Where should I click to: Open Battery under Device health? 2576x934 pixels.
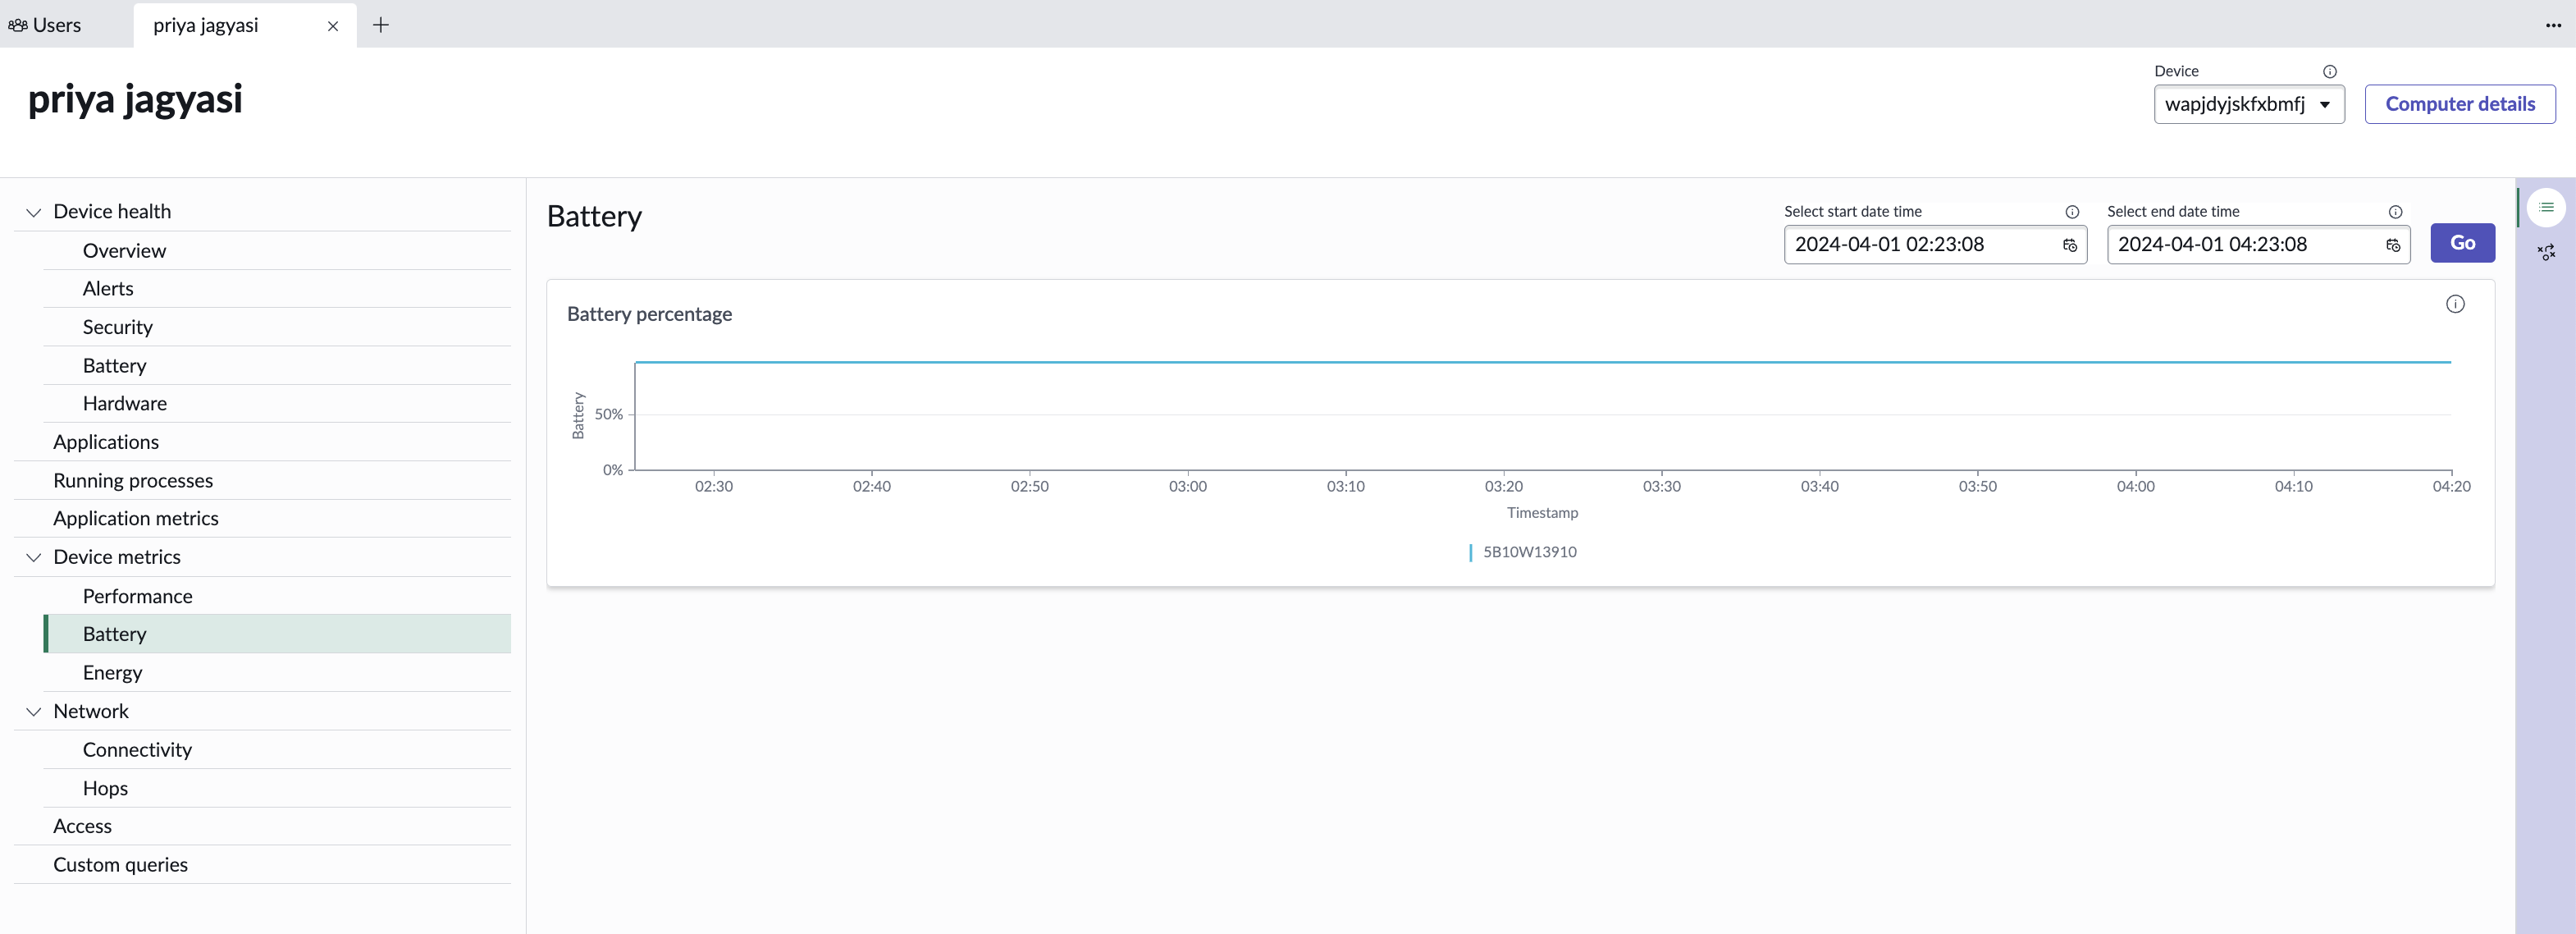[277, 366]
